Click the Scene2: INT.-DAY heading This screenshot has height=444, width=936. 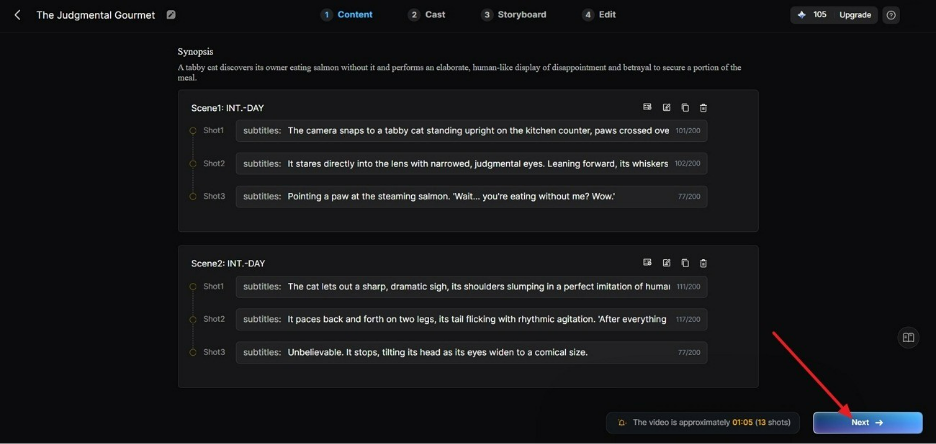click(x=228, y=263)
